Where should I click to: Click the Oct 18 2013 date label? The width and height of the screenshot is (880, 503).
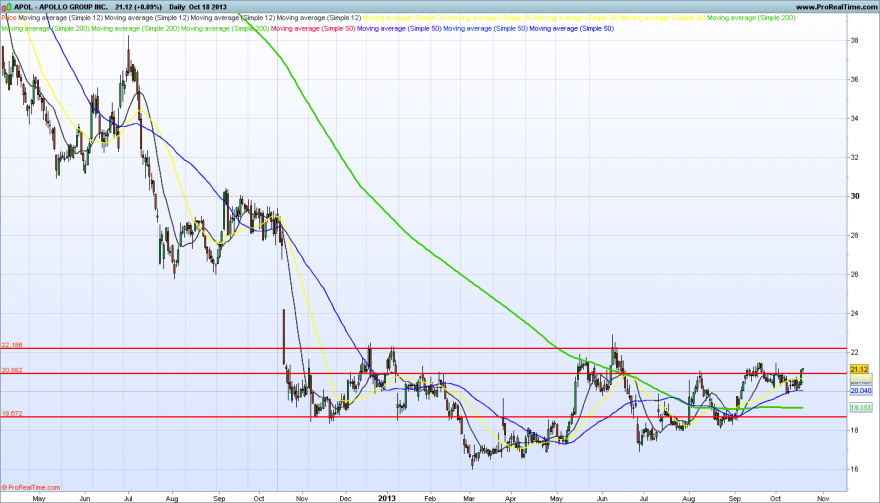208,7
